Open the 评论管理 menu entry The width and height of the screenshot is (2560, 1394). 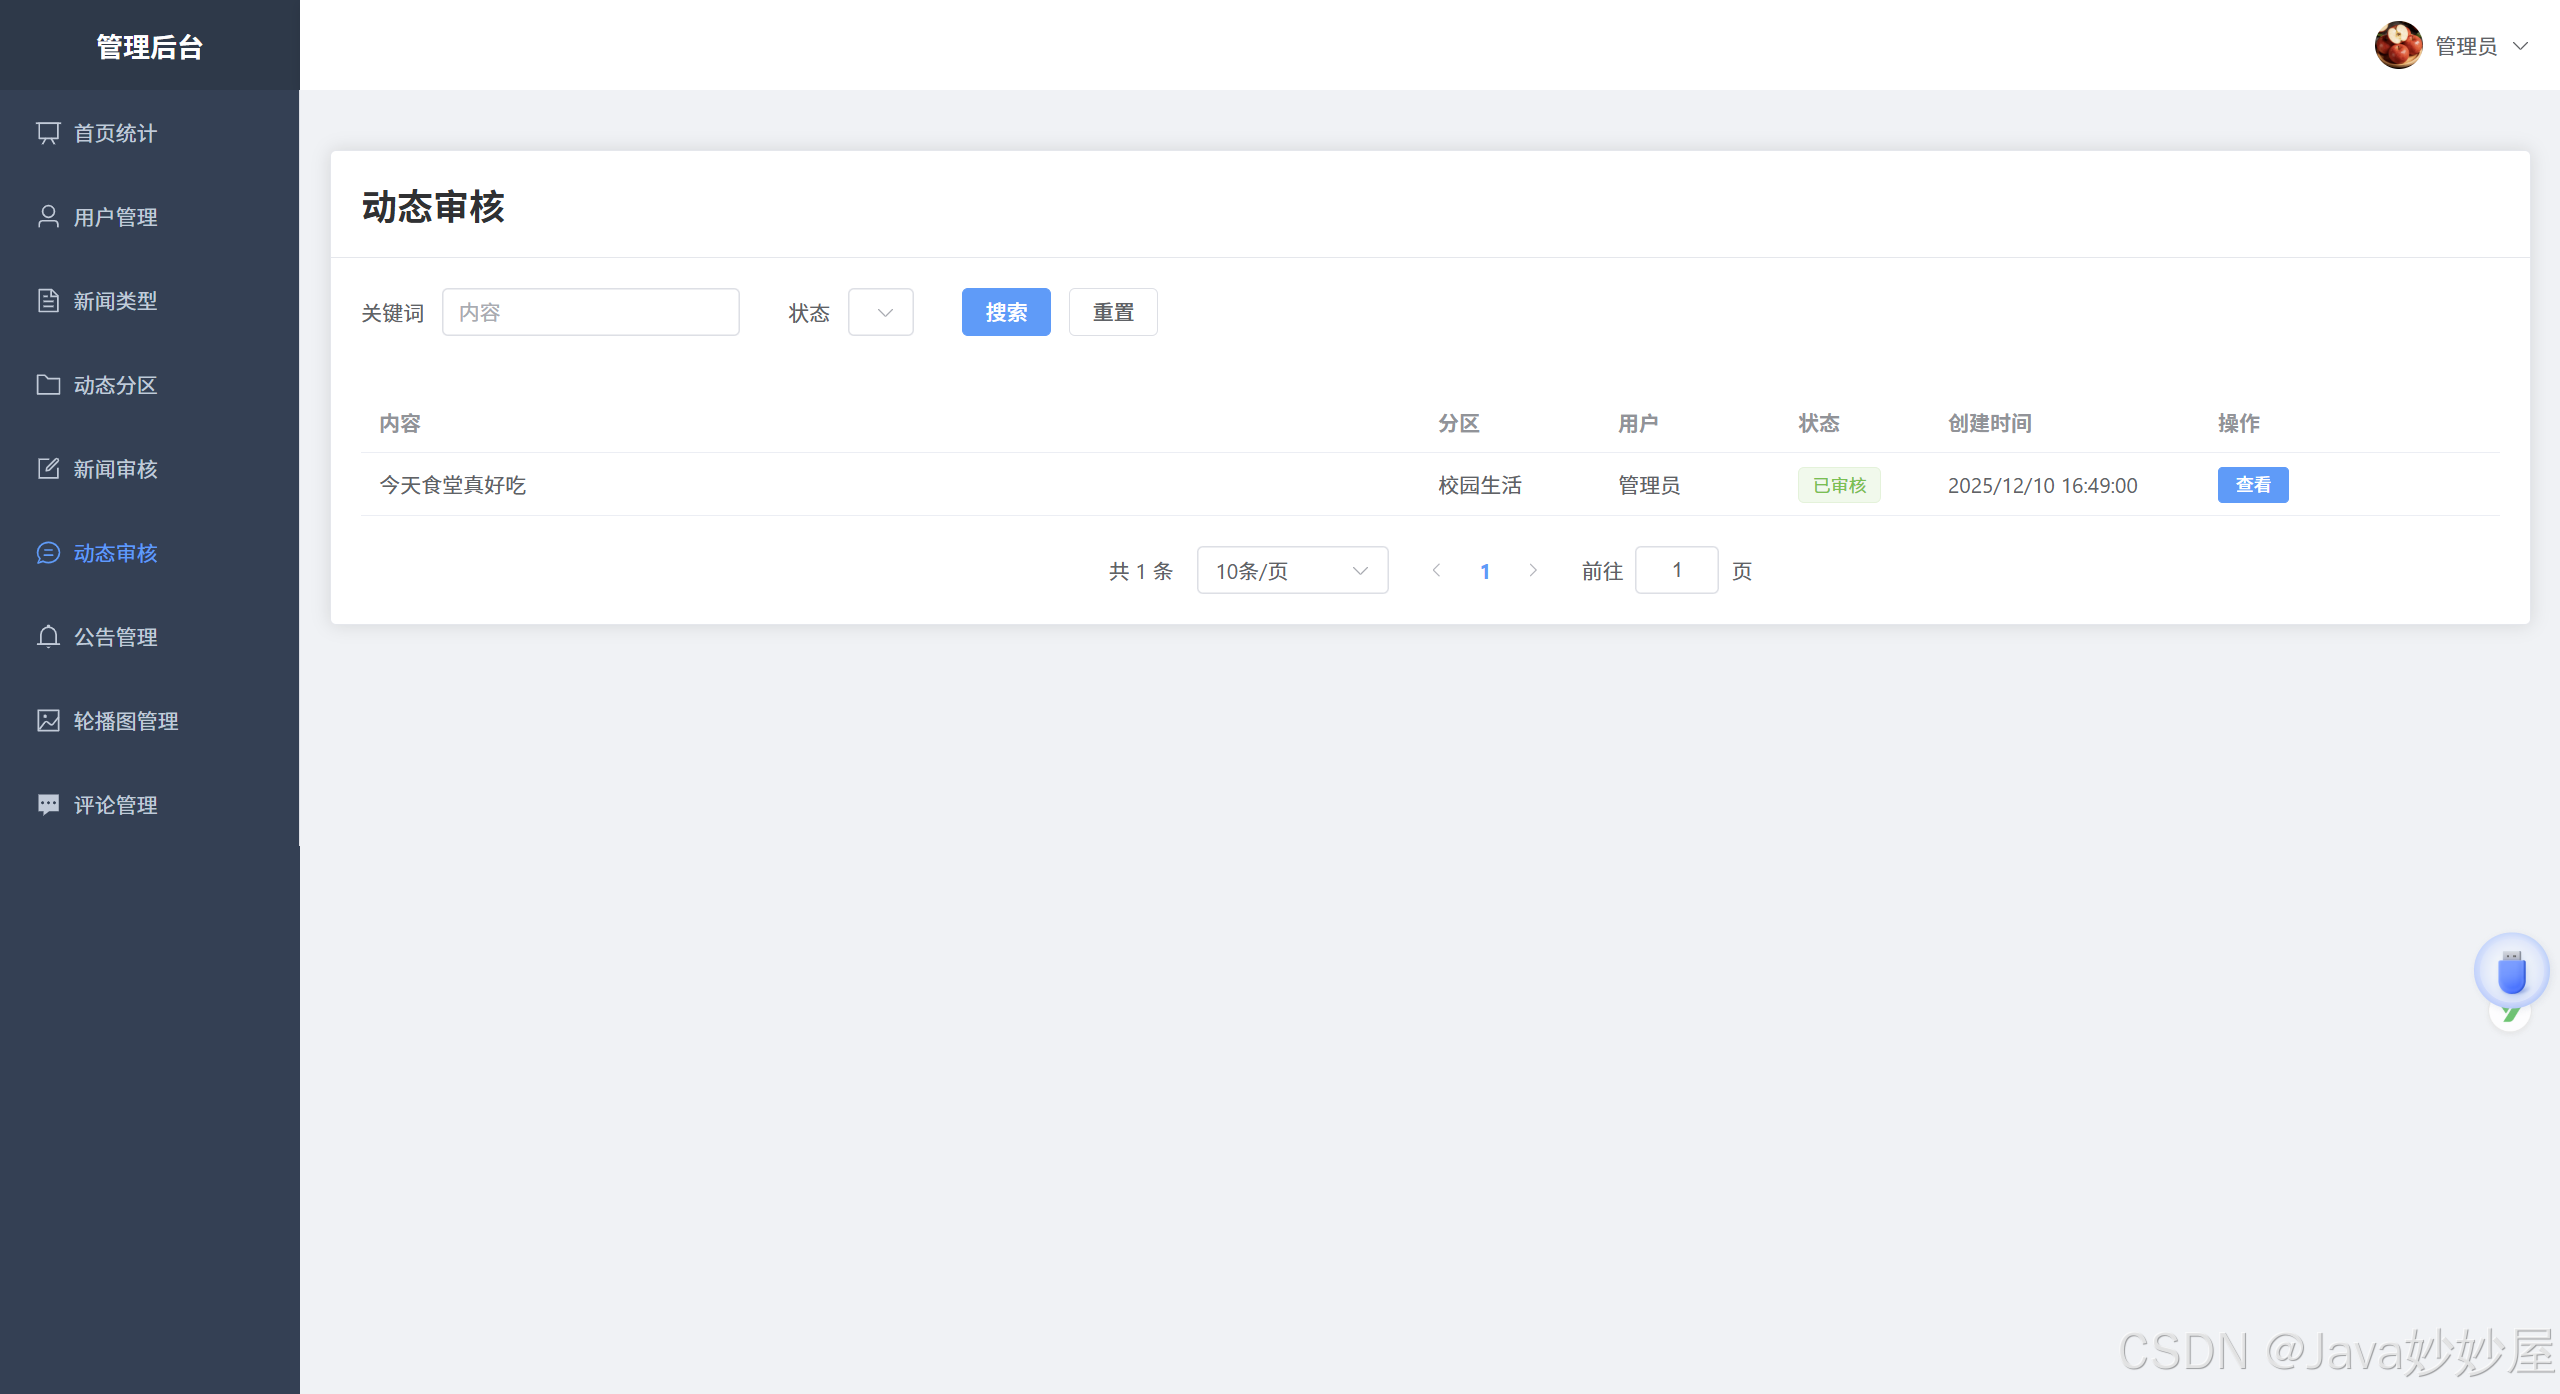[116, 805]
